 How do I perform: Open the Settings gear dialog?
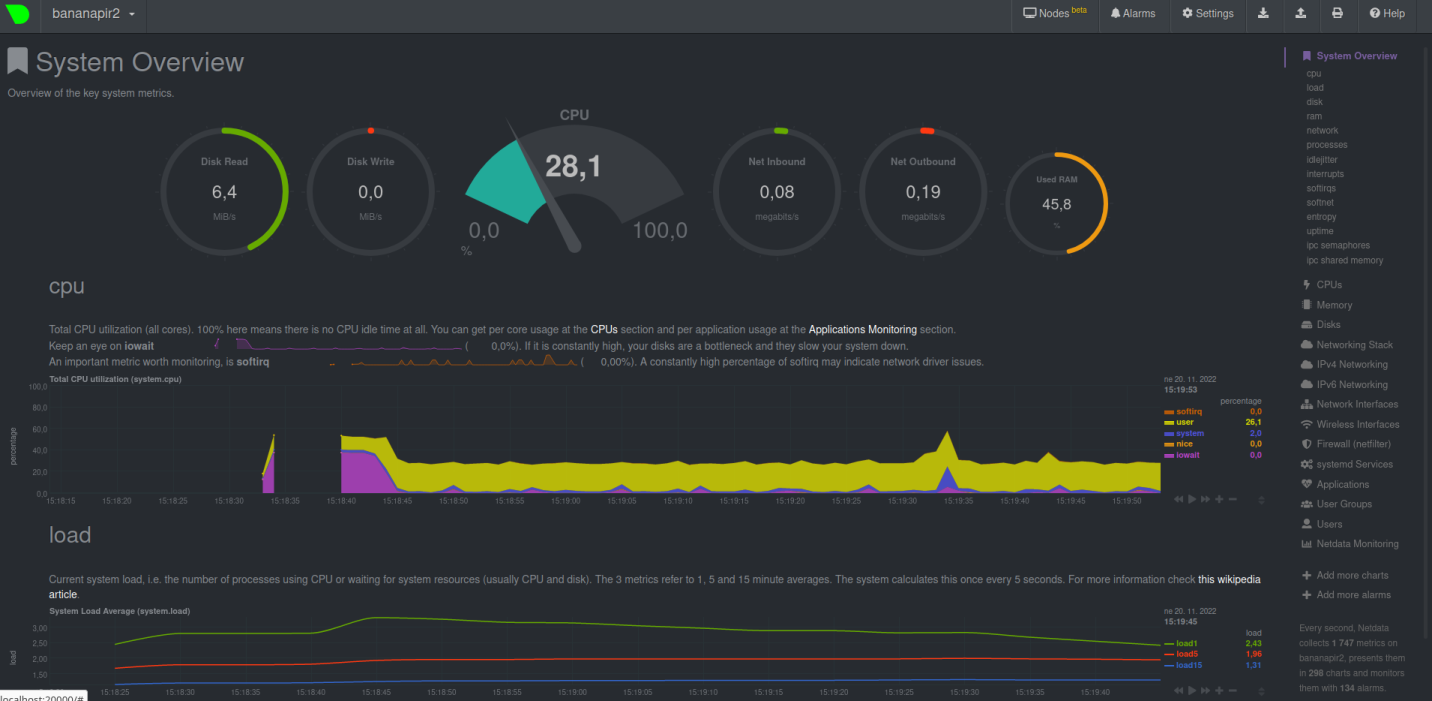coord(1207,14)
